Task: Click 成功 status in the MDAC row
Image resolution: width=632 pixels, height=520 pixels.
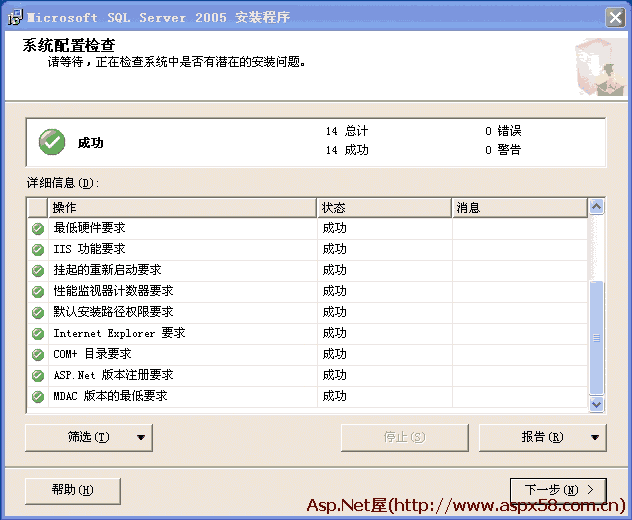Action: point(335,396)
